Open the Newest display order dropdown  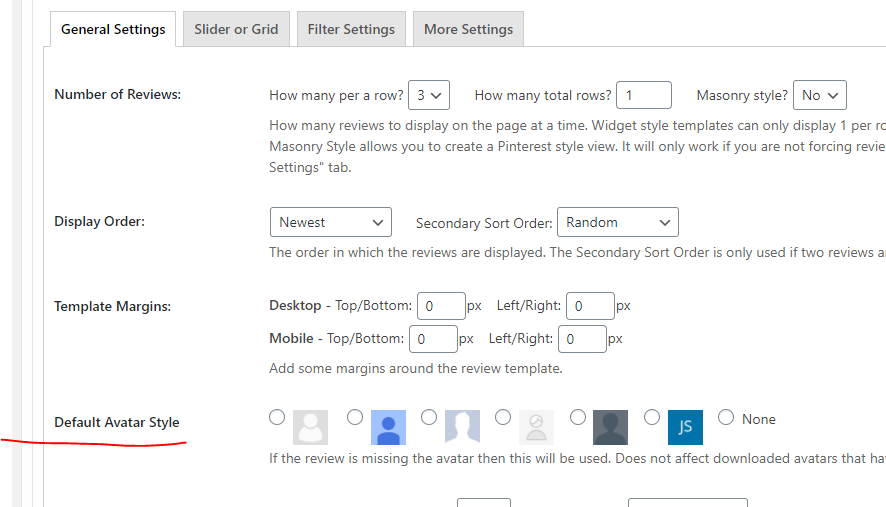(x=331, y=222)
